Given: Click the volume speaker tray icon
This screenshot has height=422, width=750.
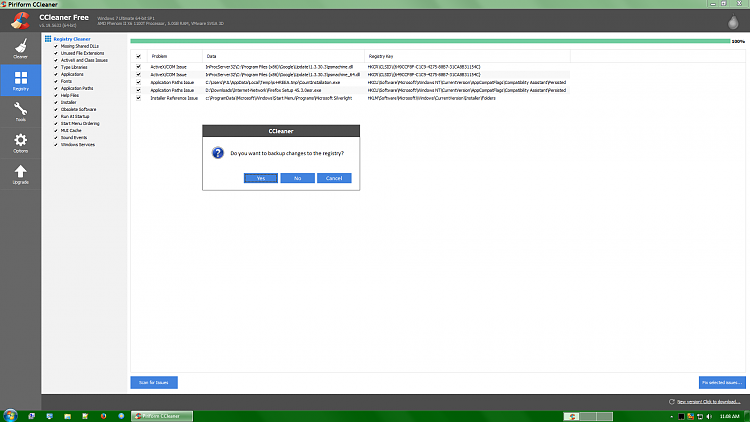Looking at the screenshot, I should point(709,416).
